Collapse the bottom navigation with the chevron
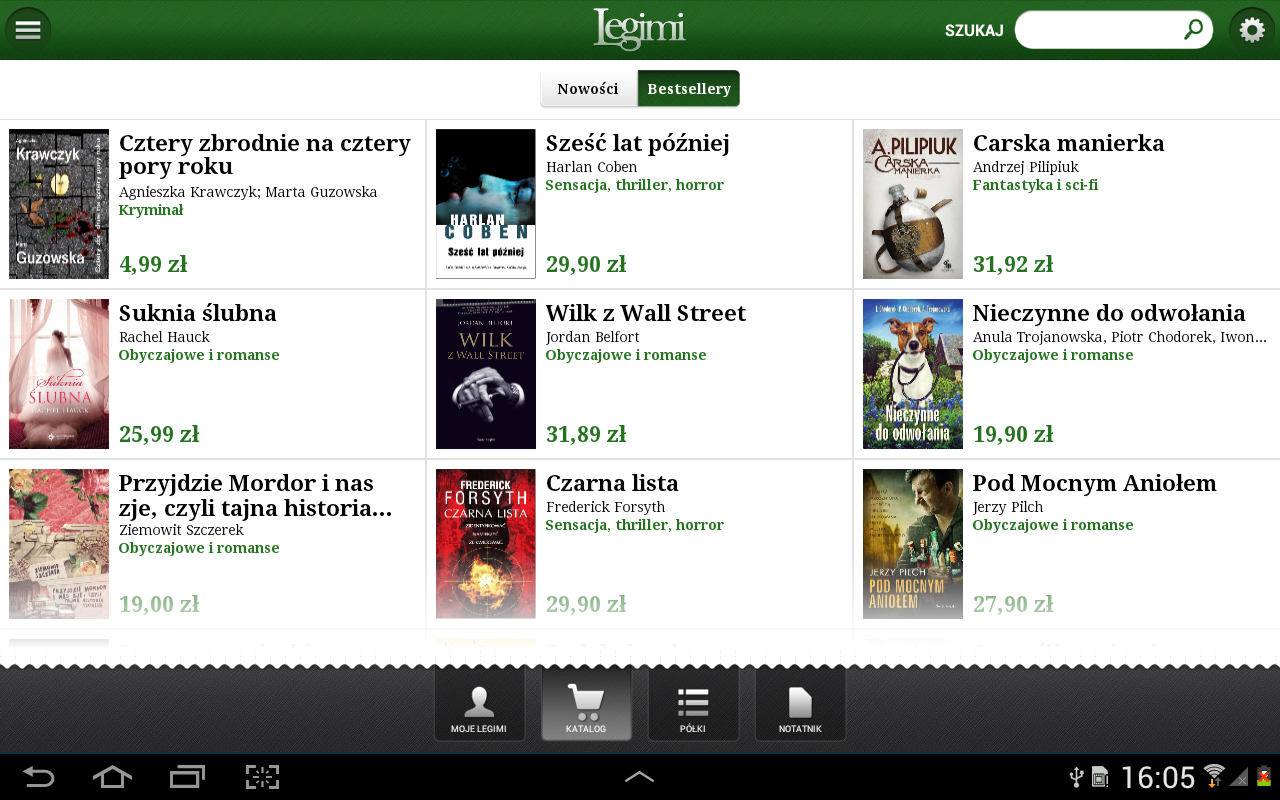 coord(640,775)
